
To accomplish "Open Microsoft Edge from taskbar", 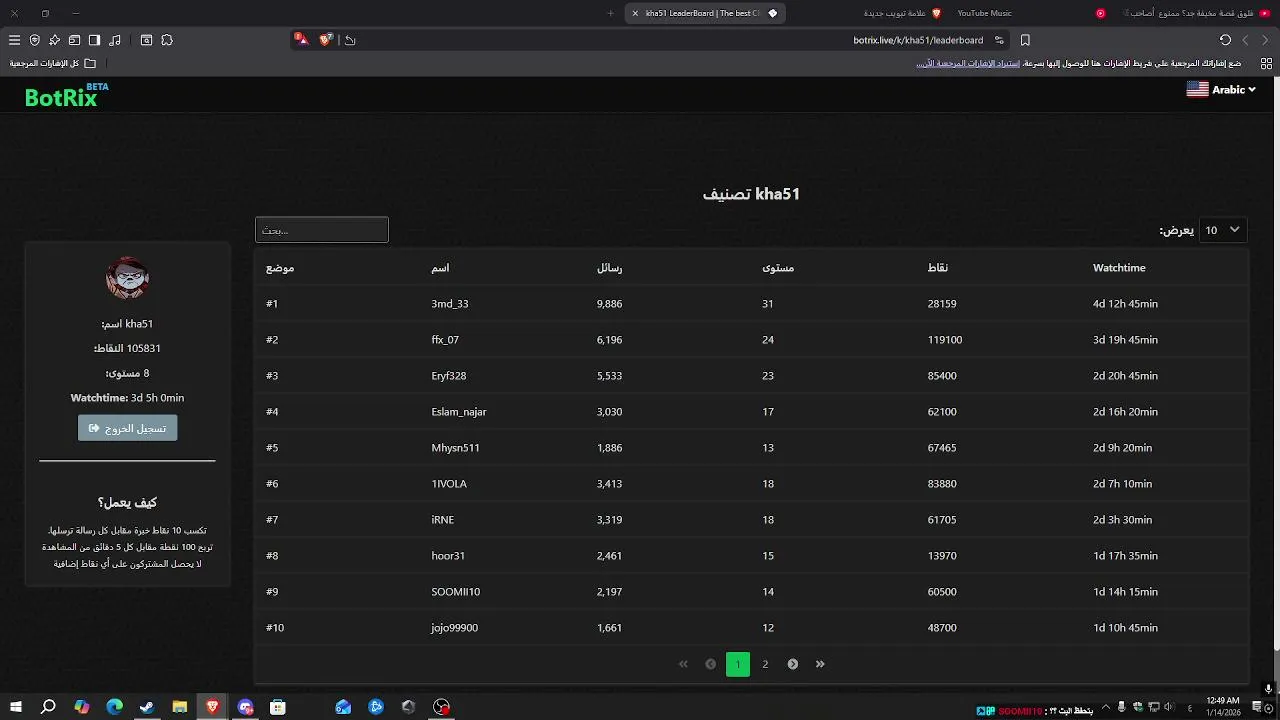I will point(114,707).
